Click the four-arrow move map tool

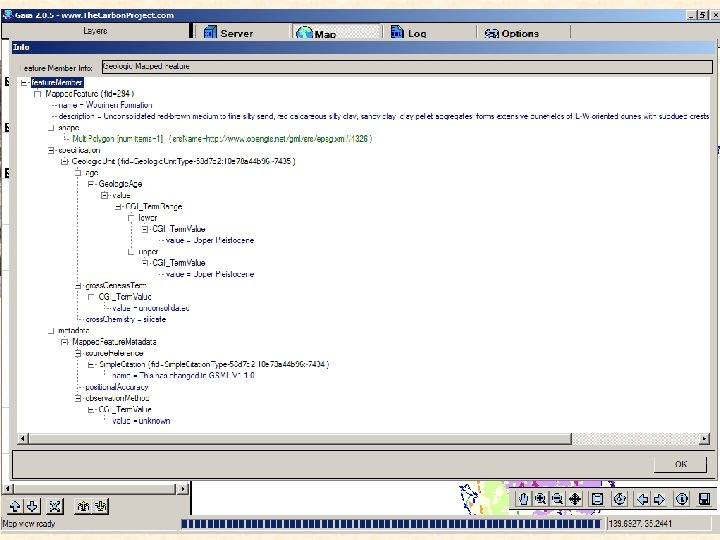575,499
